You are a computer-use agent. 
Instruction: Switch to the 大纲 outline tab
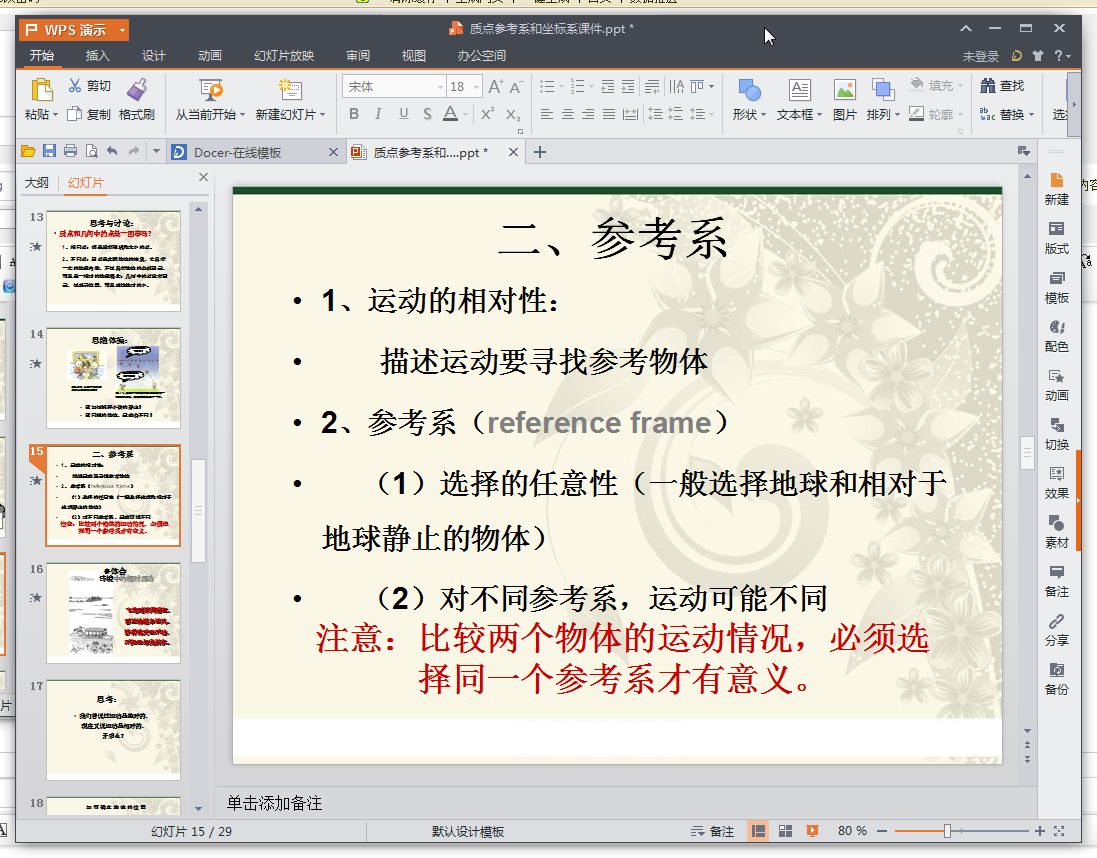pyautogui.click(x=37, y=183)
